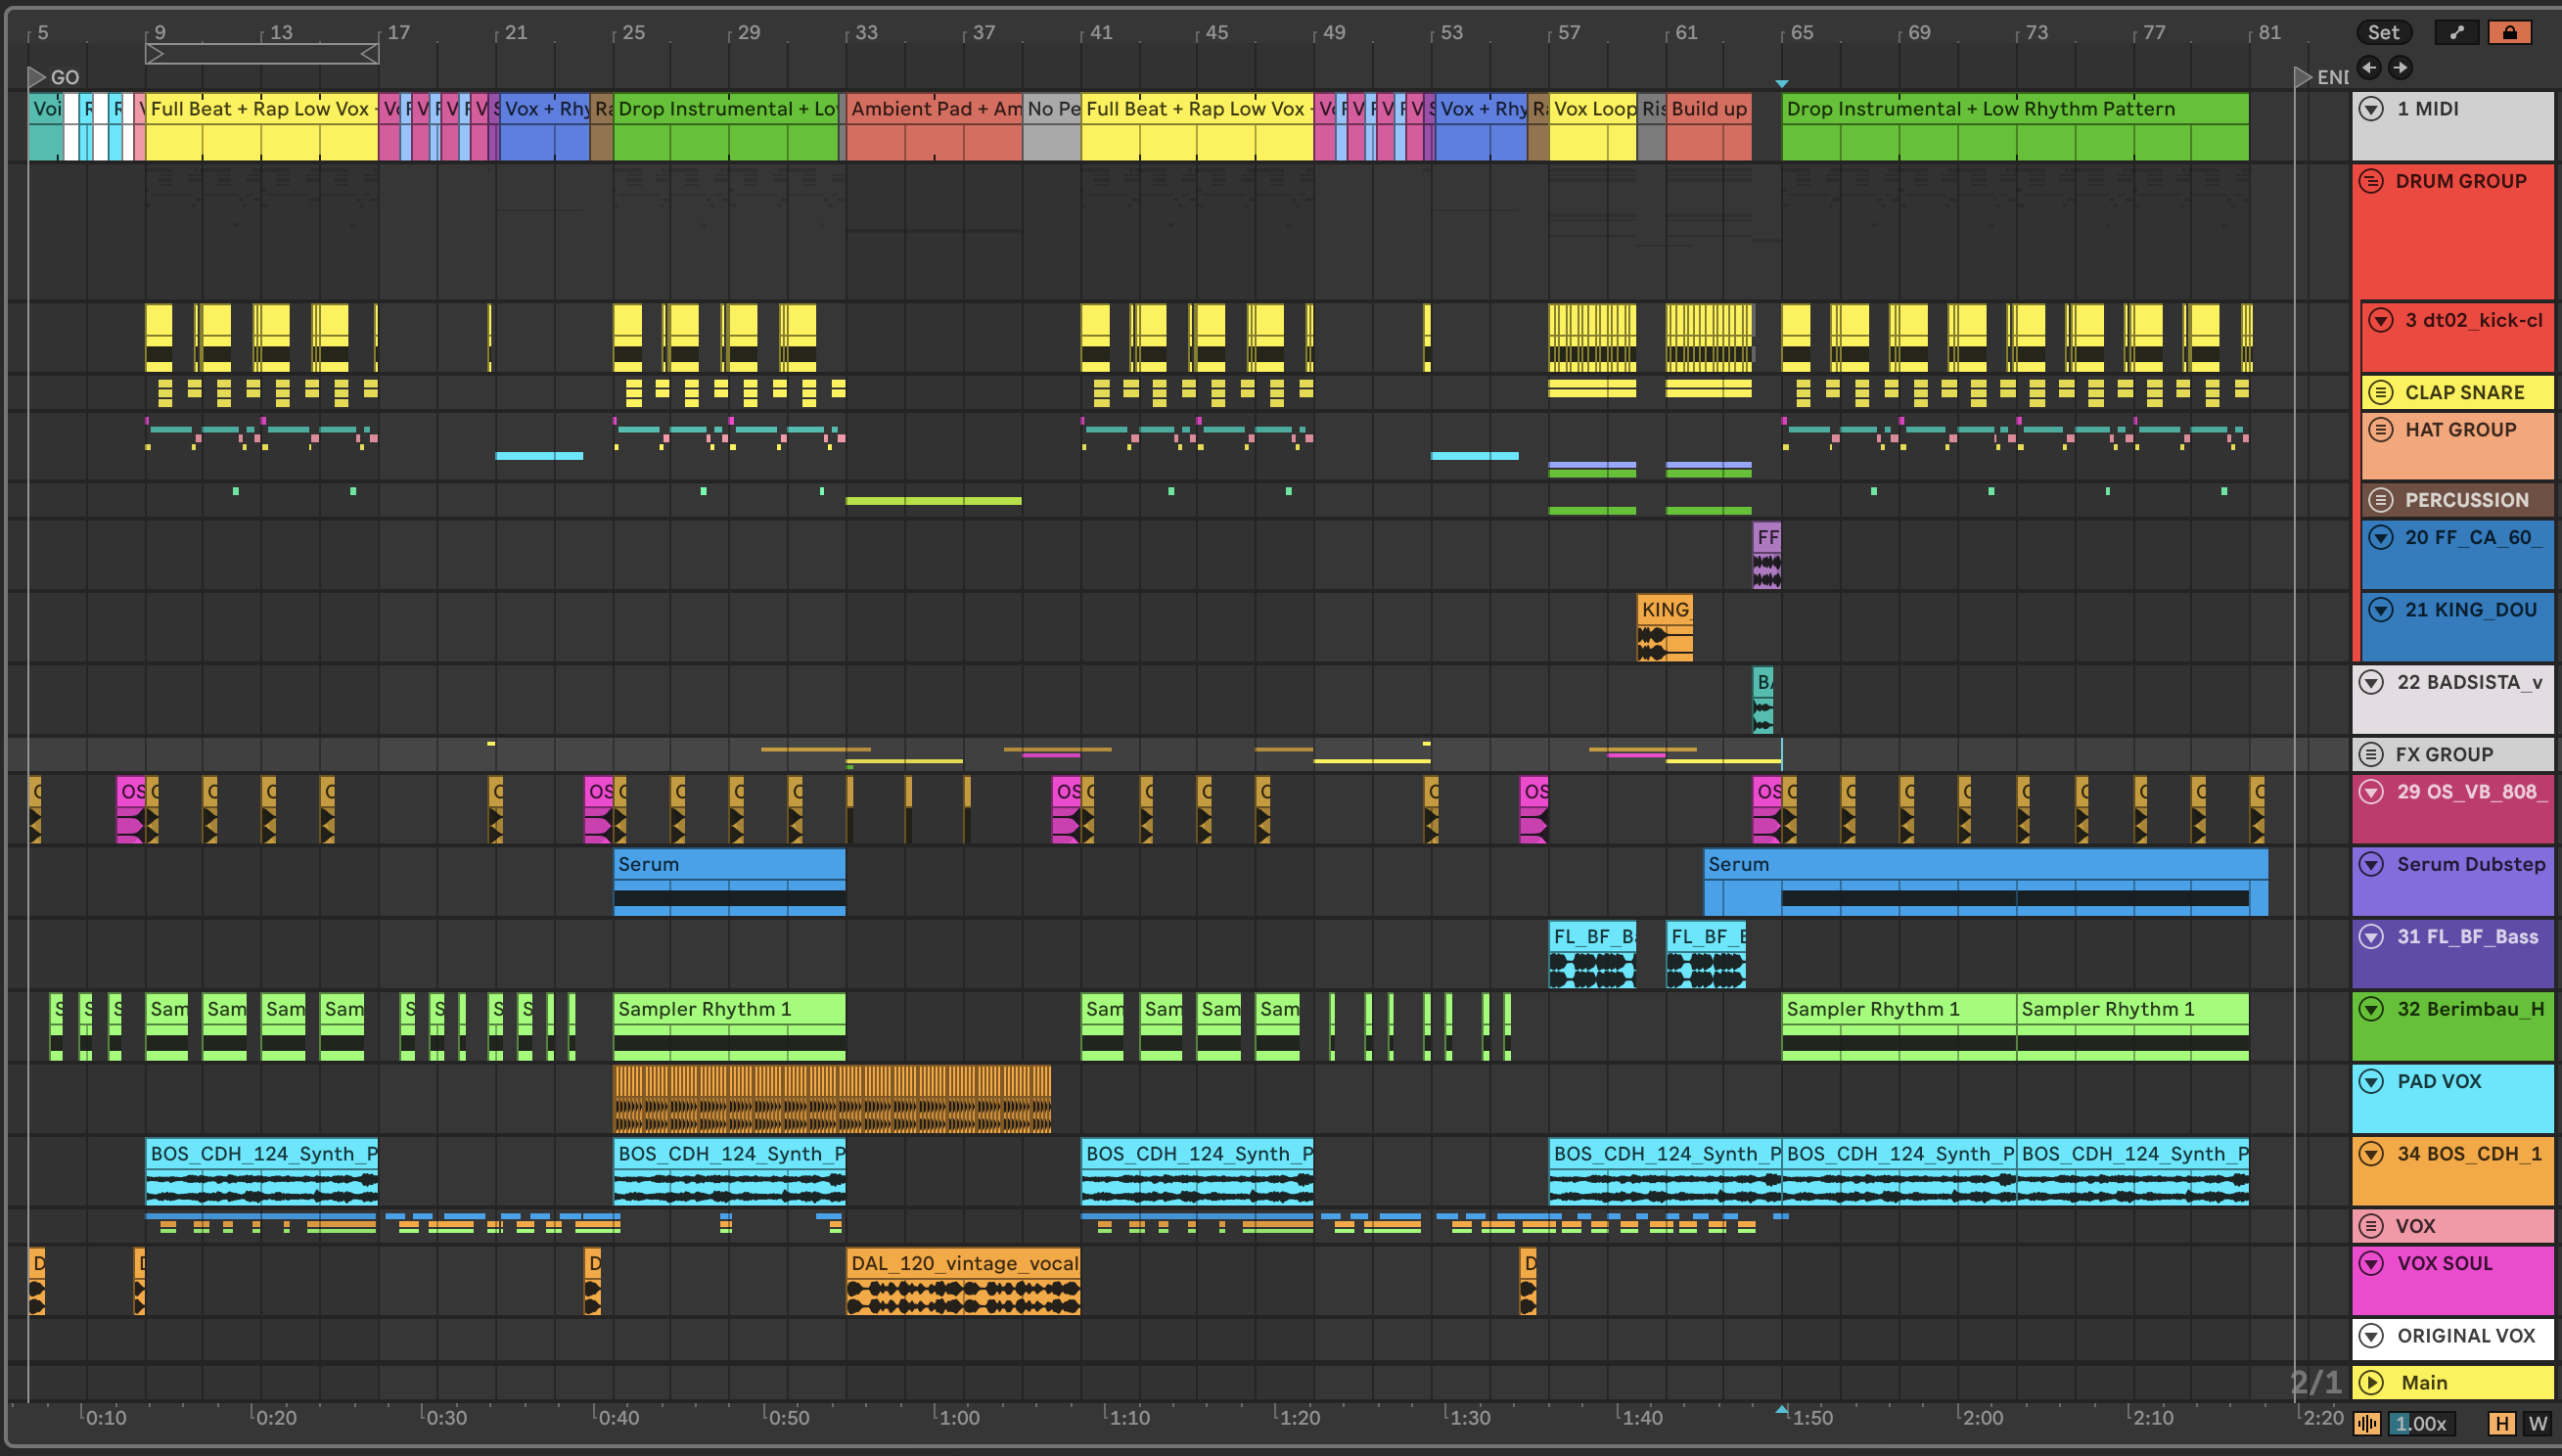Click bar 25 in the beat ruler
Viewport: 2562px width, 1456px height.
(x=633, y=32)
